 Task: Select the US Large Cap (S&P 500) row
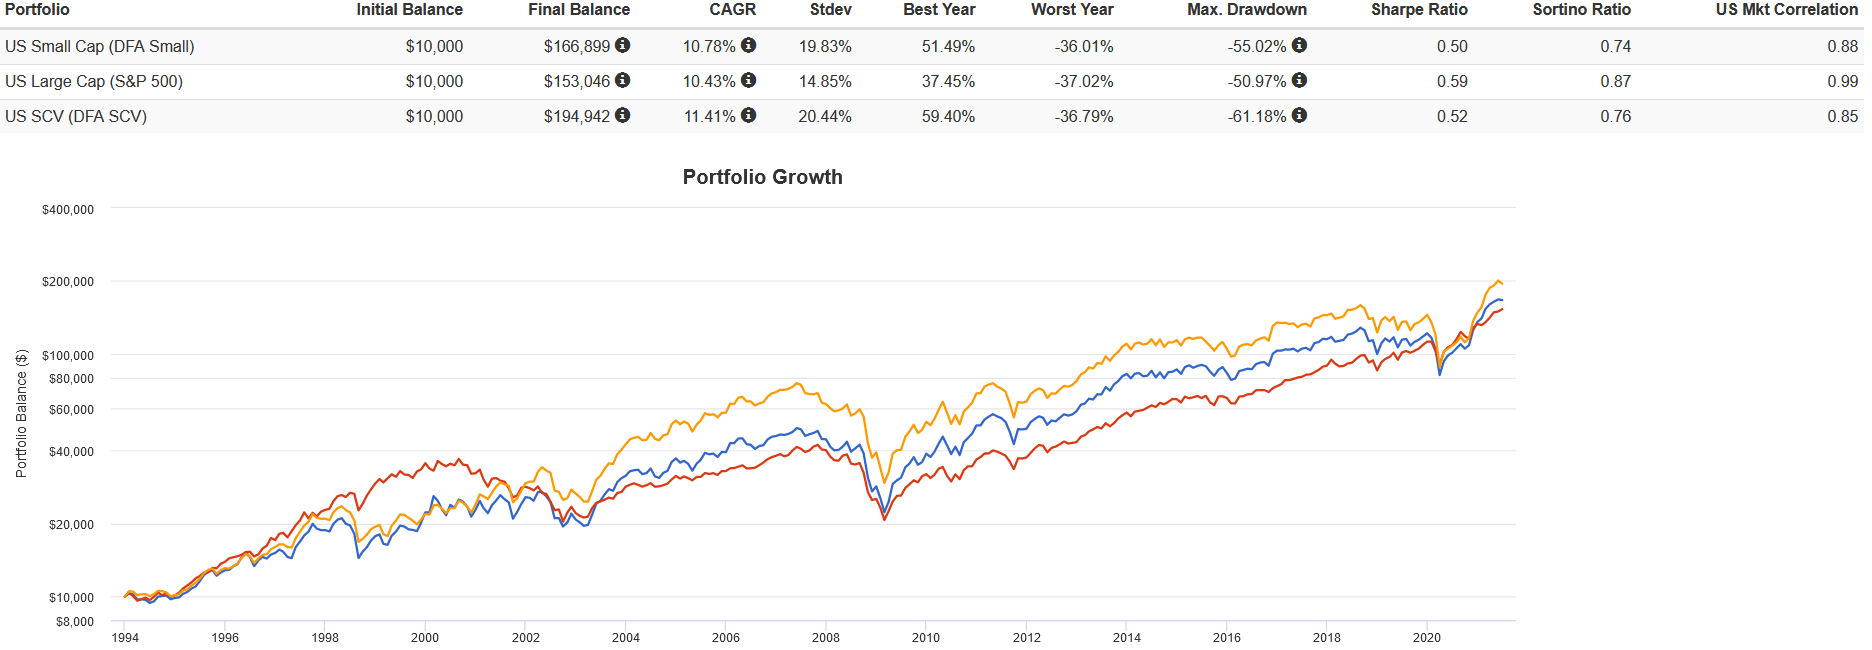tap(94, 82)
